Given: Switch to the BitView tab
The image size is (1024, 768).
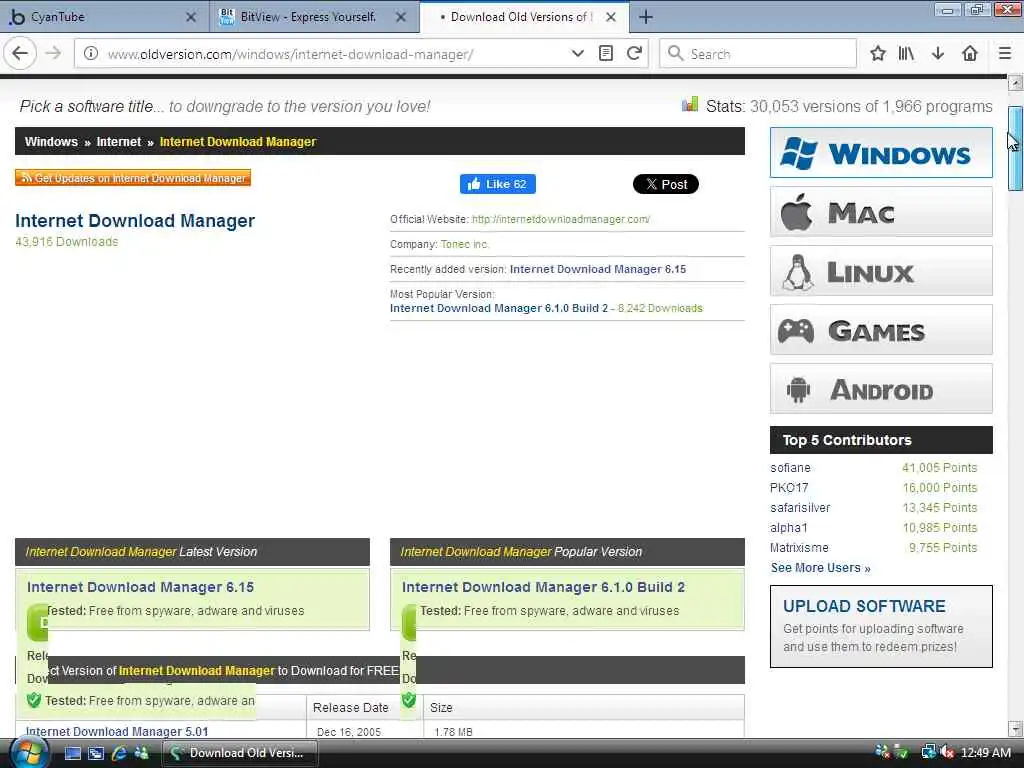Looking at the screenshot, I should (x=315, y=17).
